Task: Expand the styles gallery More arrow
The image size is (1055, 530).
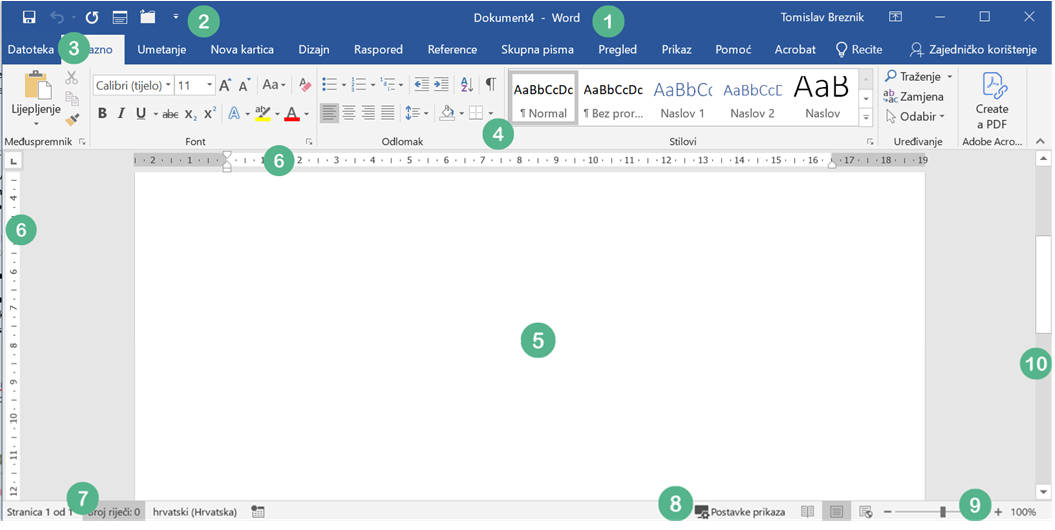Action: click(x=865, y=118)
